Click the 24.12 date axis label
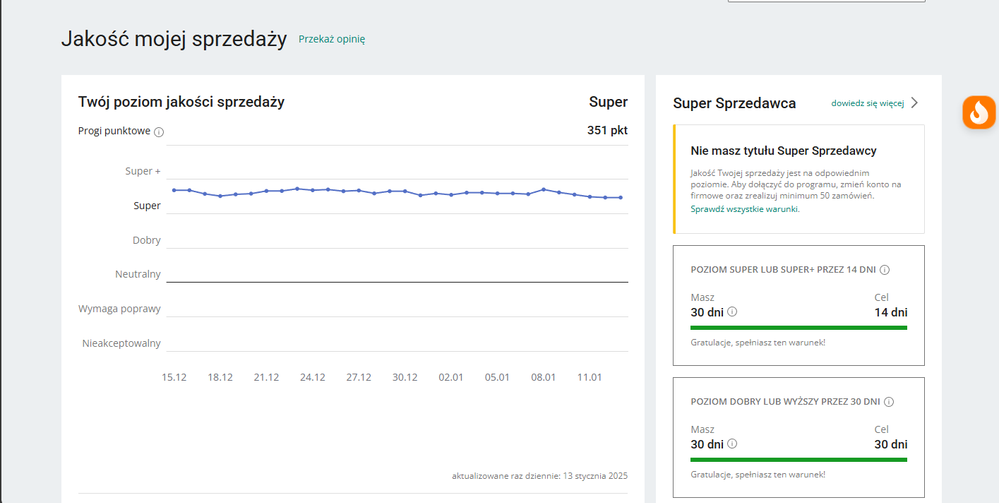Image resolution: width=999 pixels, height=503 pixels. 312,377
